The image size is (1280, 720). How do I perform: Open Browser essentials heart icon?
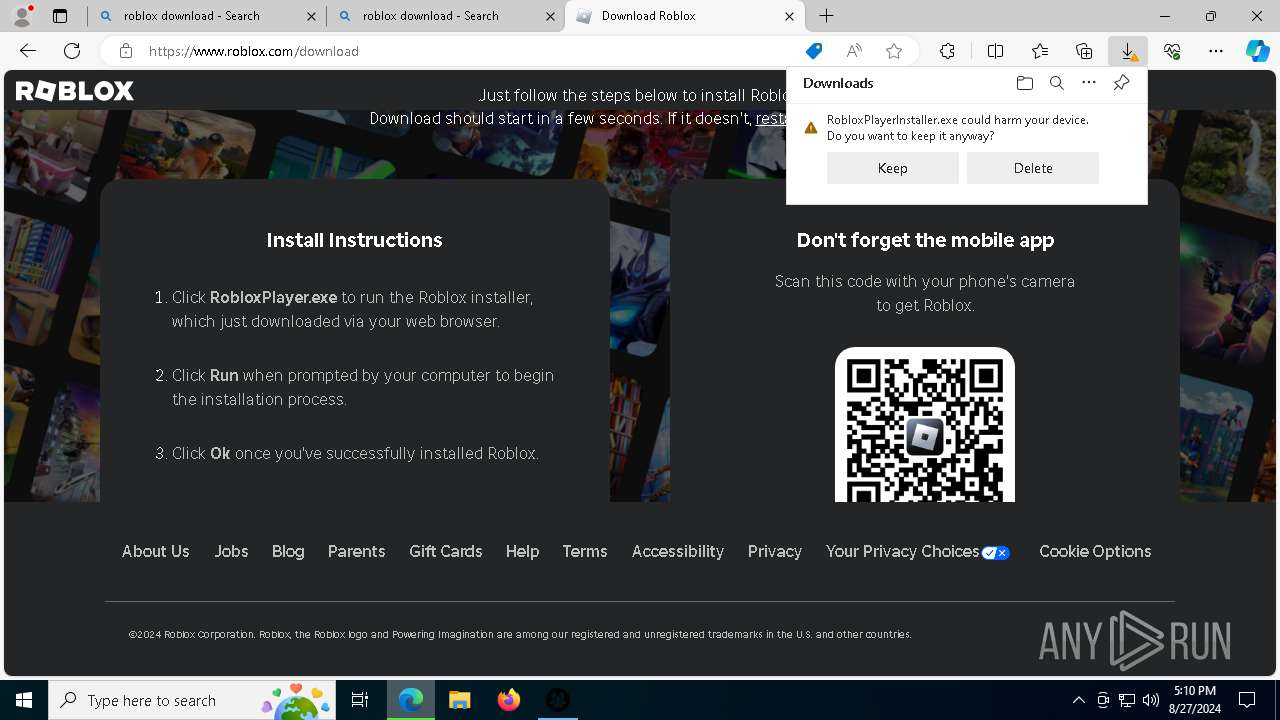coord(1172,51)
